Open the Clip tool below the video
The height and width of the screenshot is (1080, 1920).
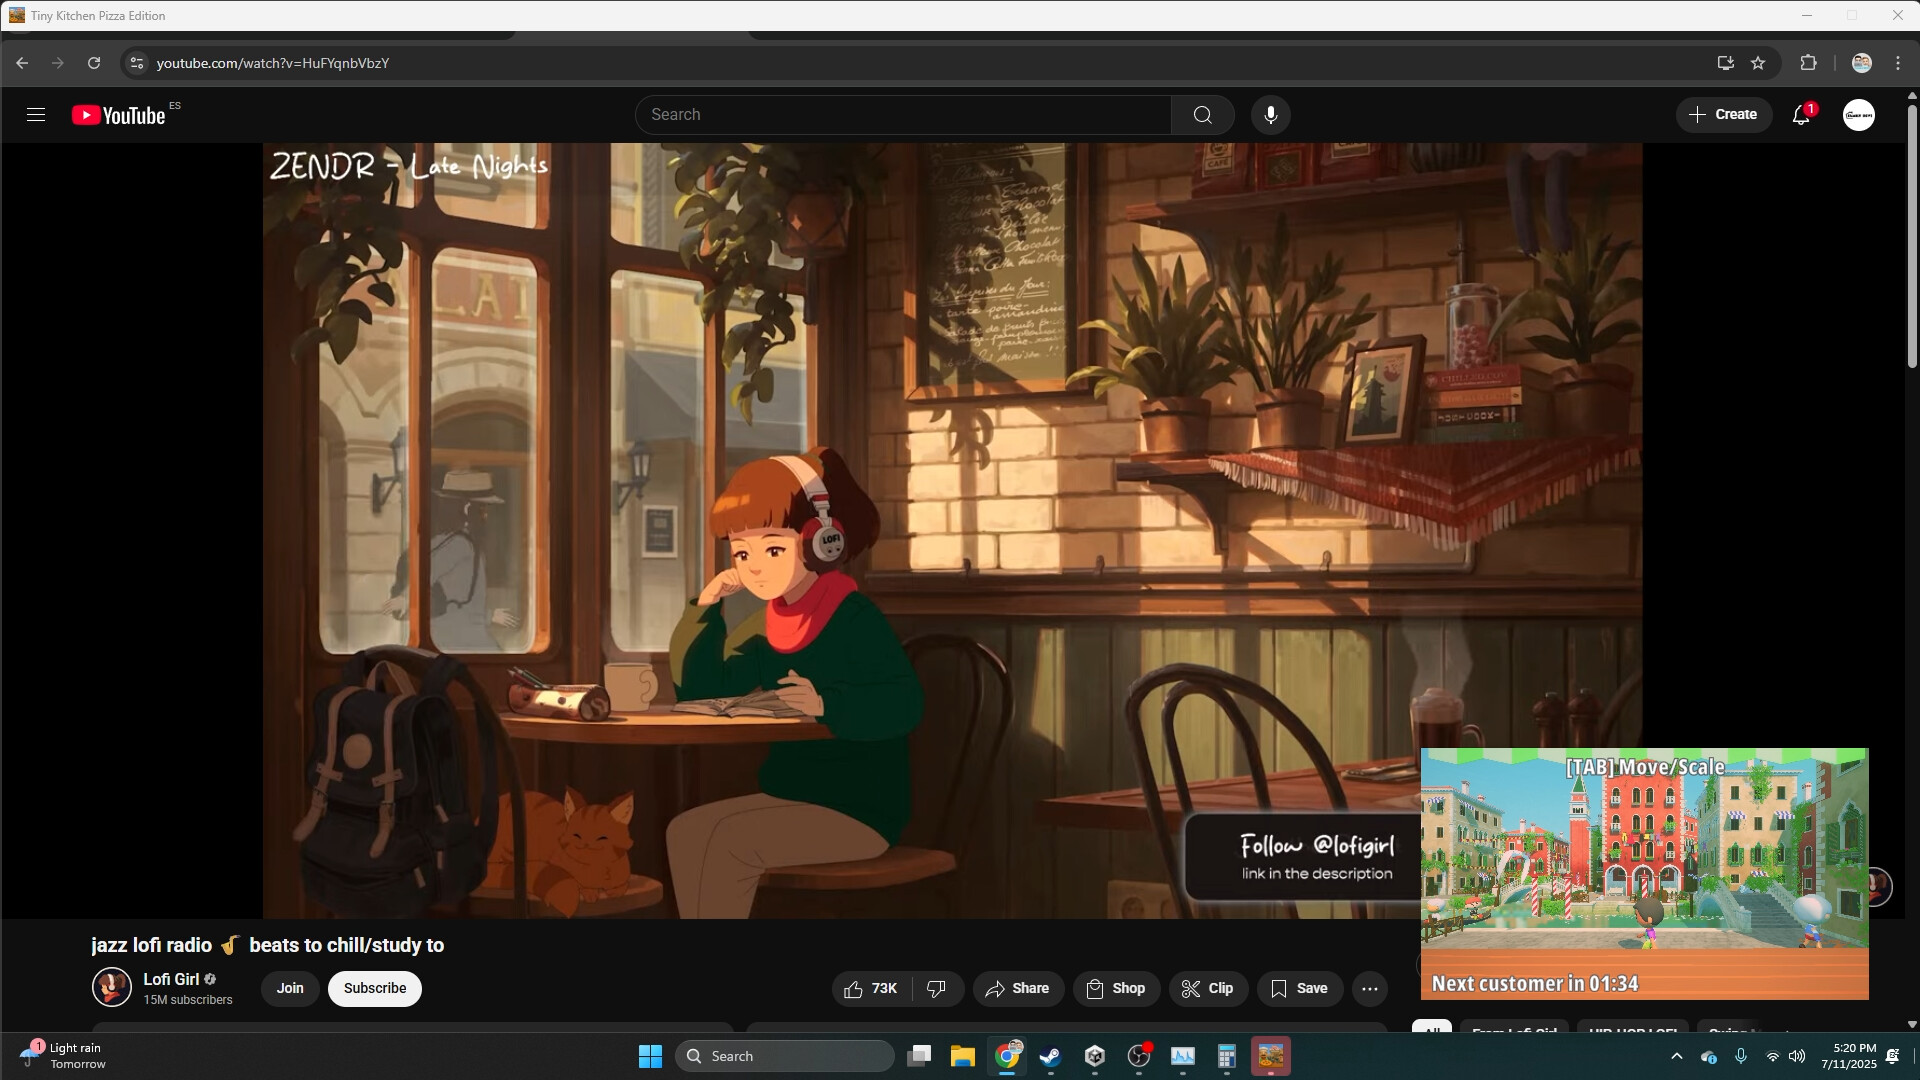[1208, 988]
